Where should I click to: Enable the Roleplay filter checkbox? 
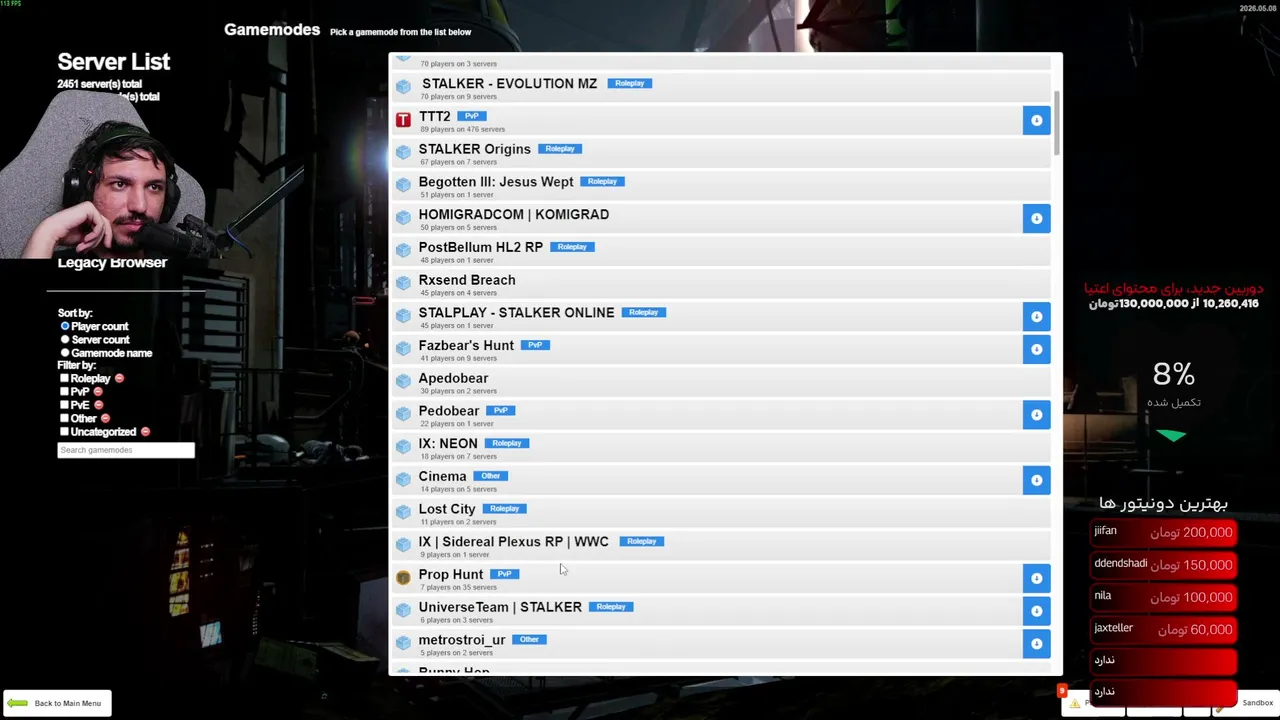64,379
